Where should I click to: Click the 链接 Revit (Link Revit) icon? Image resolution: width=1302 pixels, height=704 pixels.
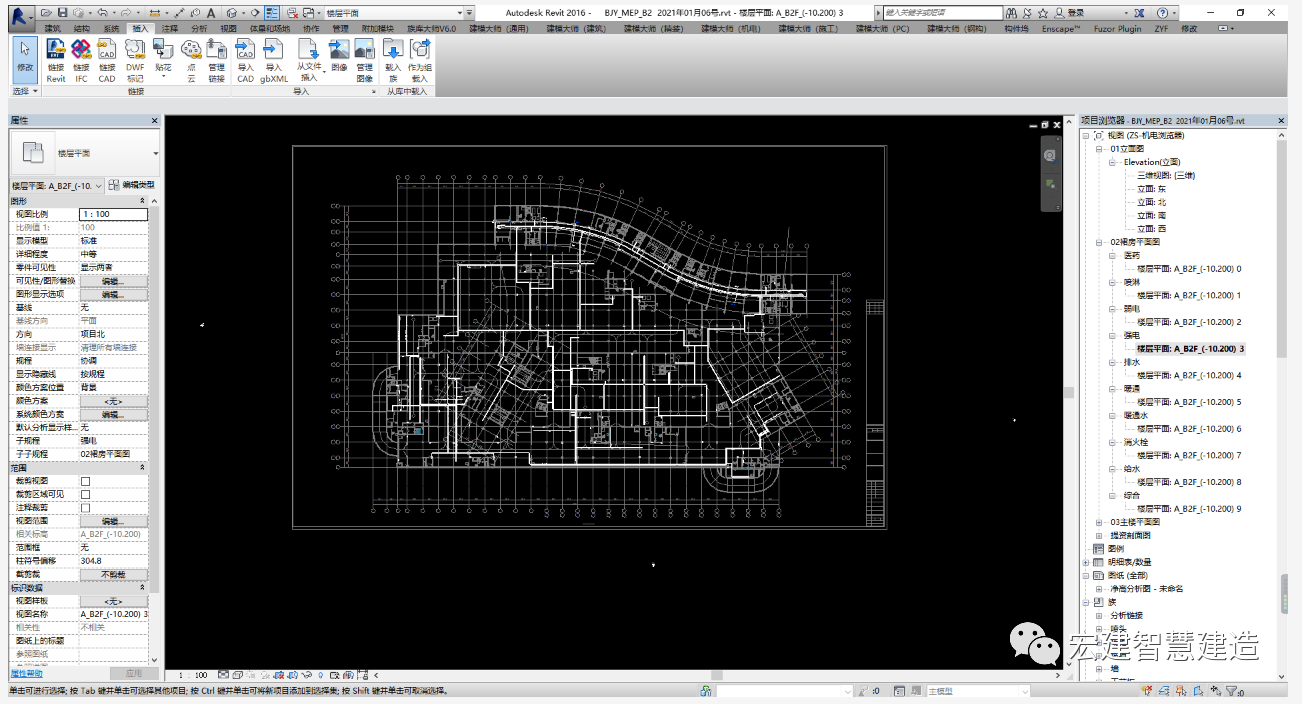56,59
